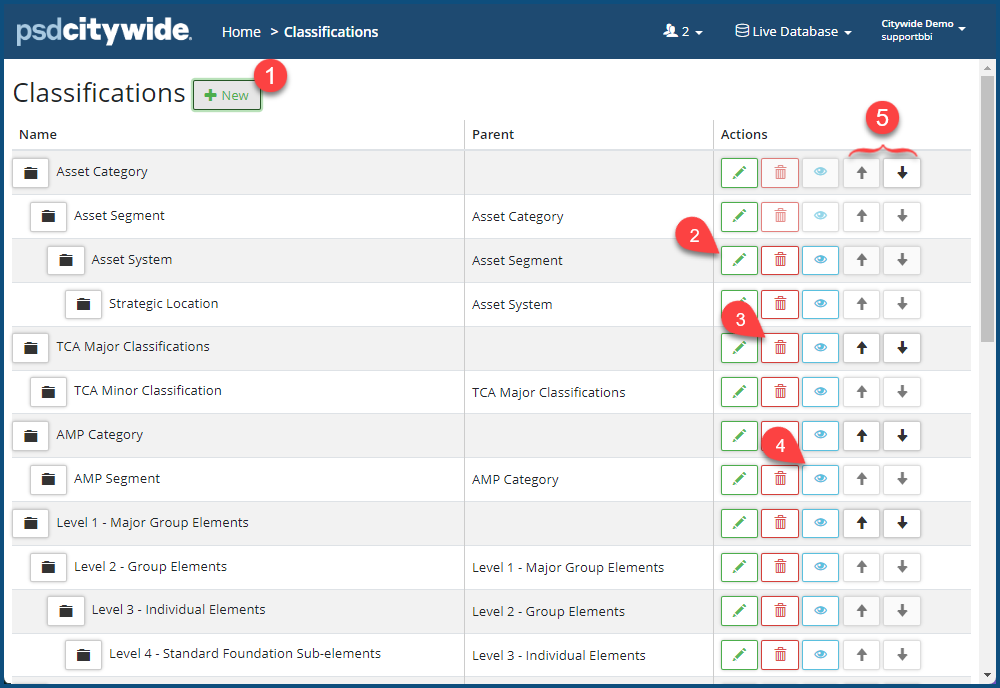
Task: Click the New classification button
Action: (x=226, y=96)
